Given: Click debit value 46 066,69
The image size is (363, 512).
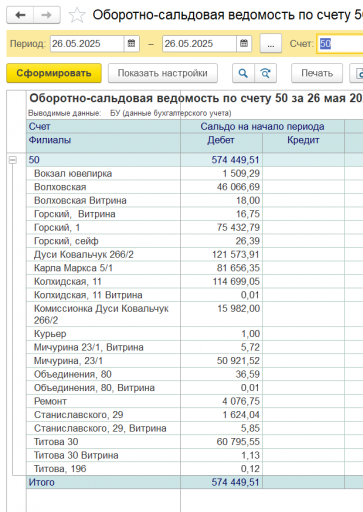Looking at the screenshot, I should point(238,187).
